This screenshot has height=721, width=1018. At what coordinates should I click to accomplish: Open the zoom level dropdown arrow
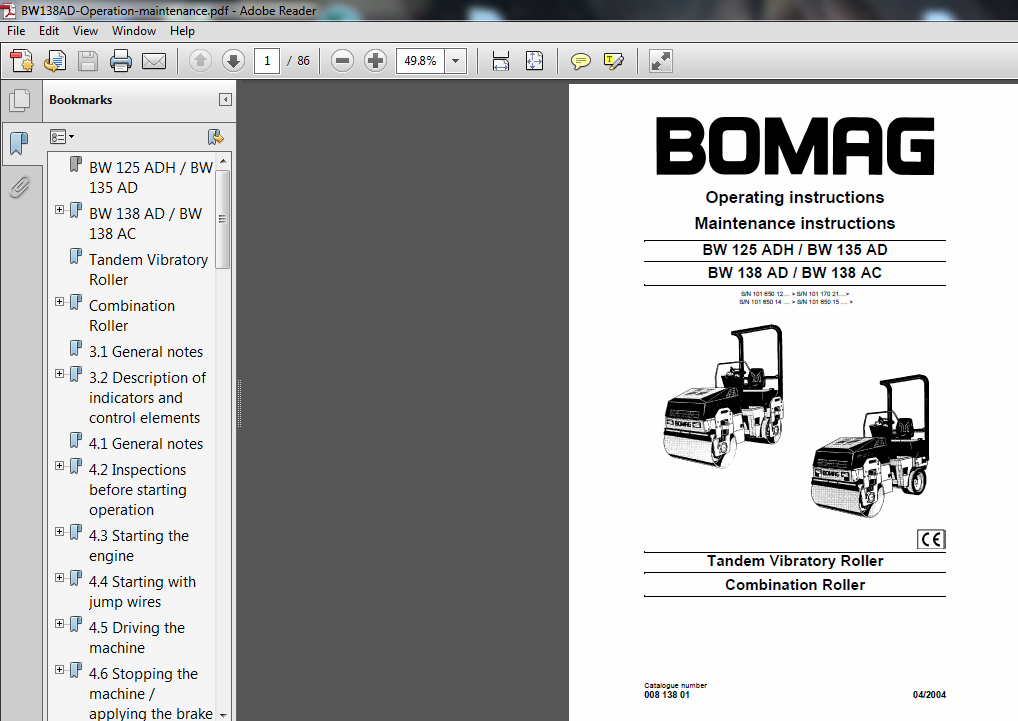pyautogui.click(x=456, y=61)
